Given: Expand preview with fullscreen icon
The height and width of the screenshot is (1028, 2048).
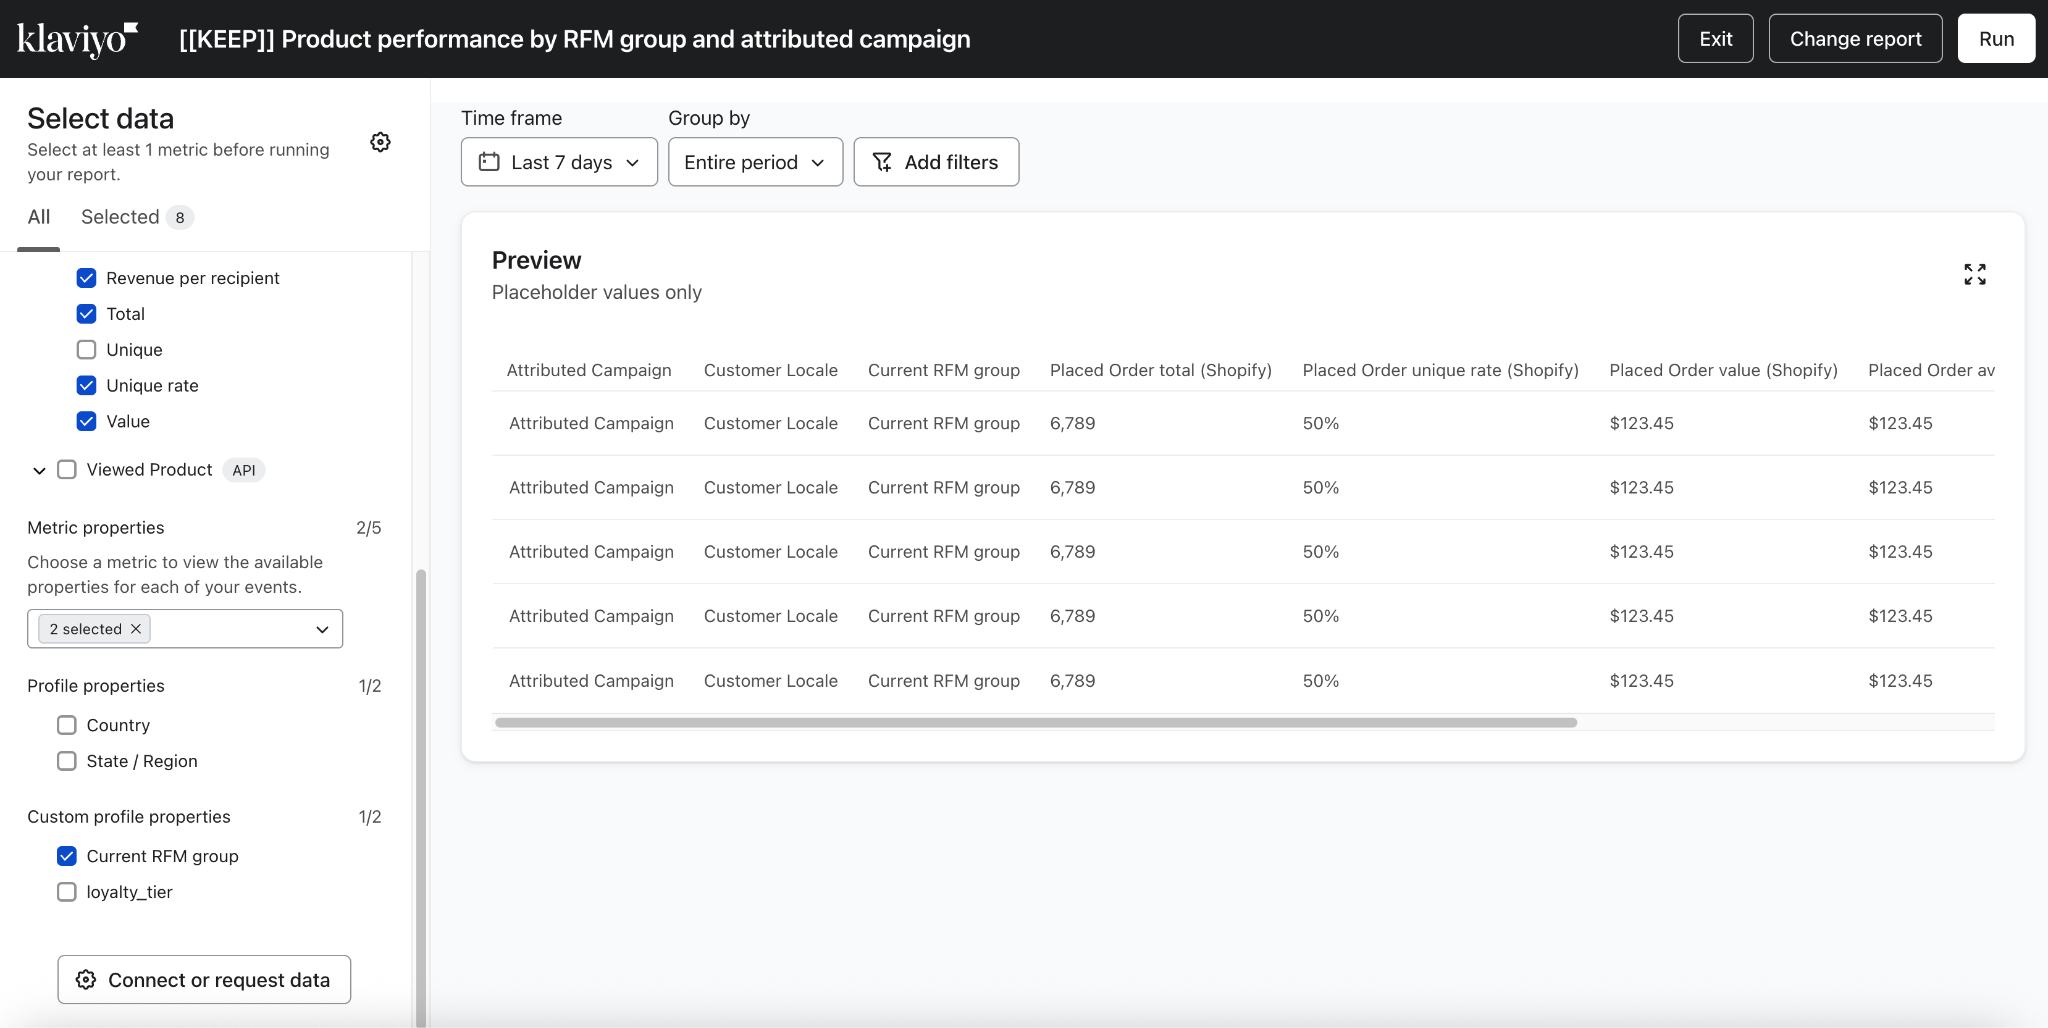Looking at the screenshot, I should pyautogui.click(x=1974, y=274).
